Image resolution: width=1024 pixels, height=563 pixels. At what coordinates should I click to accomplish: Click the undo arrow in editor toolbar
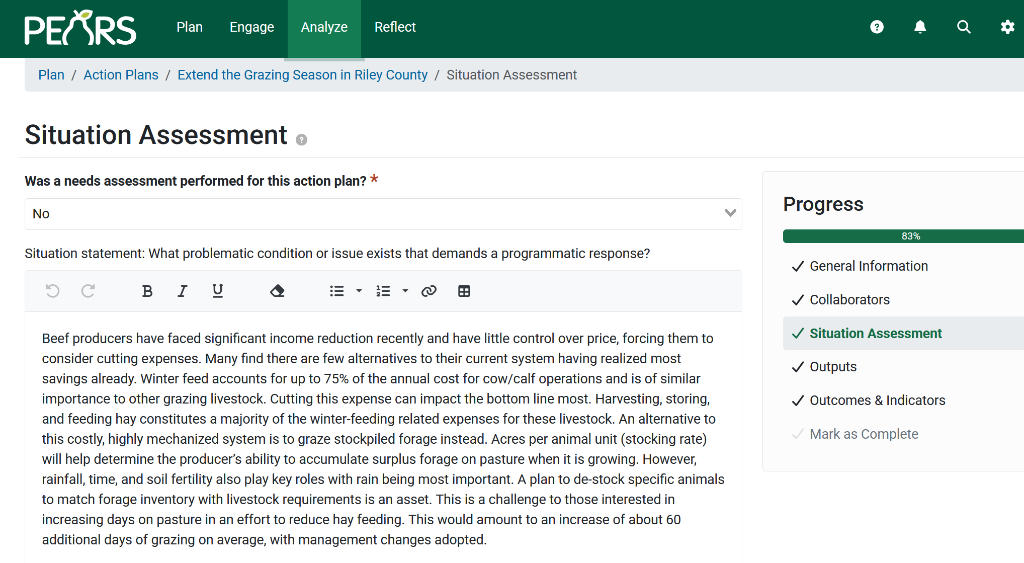[x=53, y=291]
